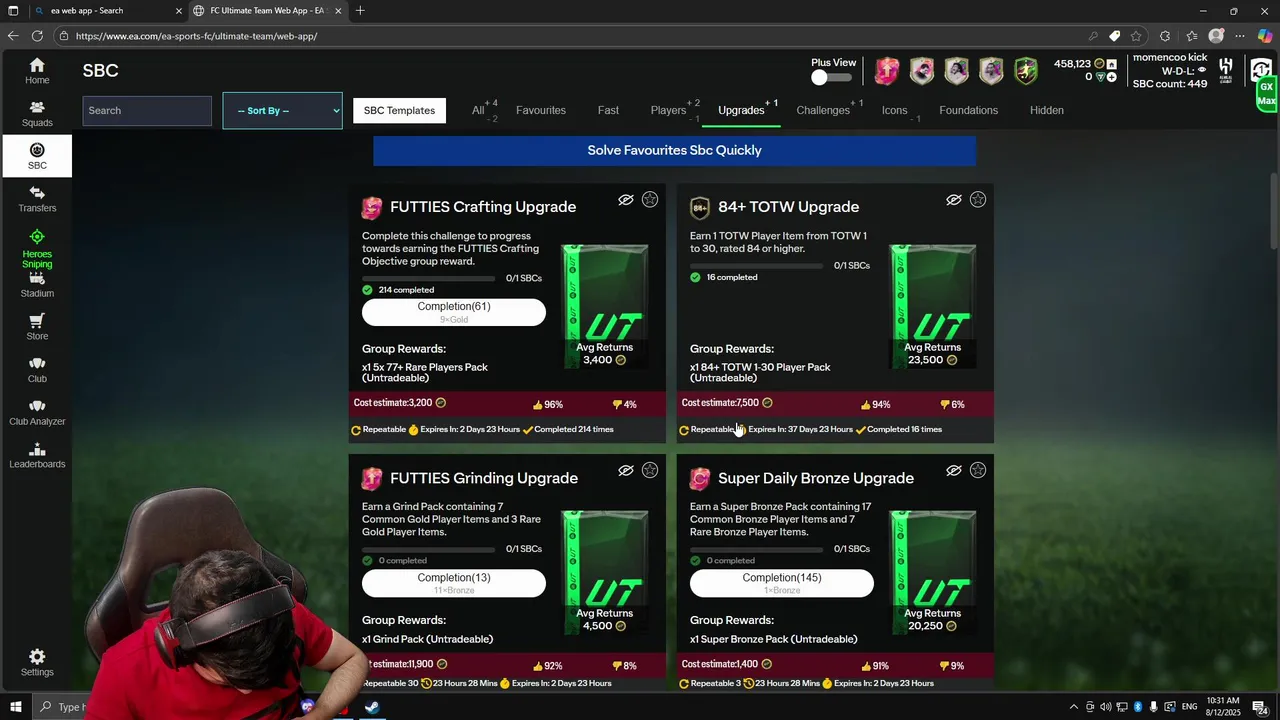Click the GX Max extension badge

coord(1266,95)
